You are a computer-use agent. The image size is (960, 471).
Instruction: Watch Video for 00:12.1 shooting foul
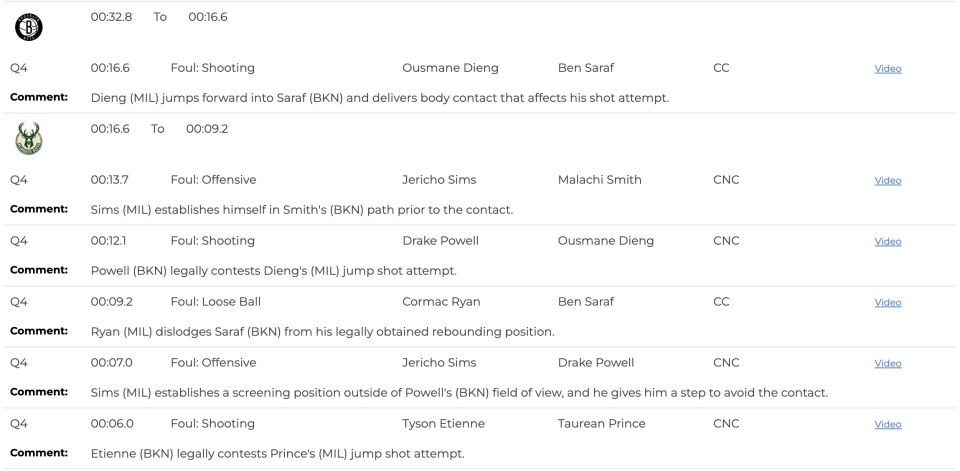[887, 242]
